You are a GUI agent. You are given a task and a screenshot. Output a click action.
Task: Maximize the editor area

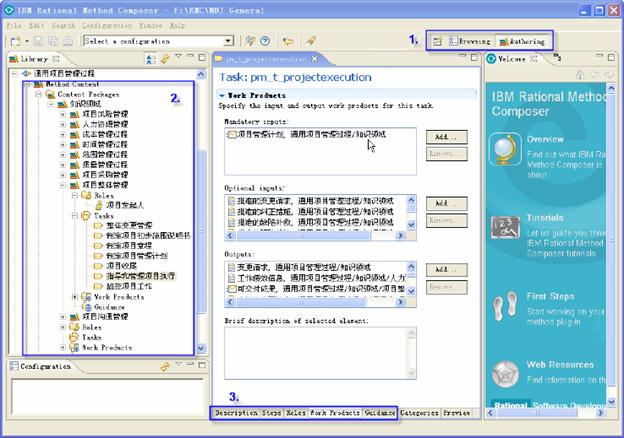coord(474,58)
